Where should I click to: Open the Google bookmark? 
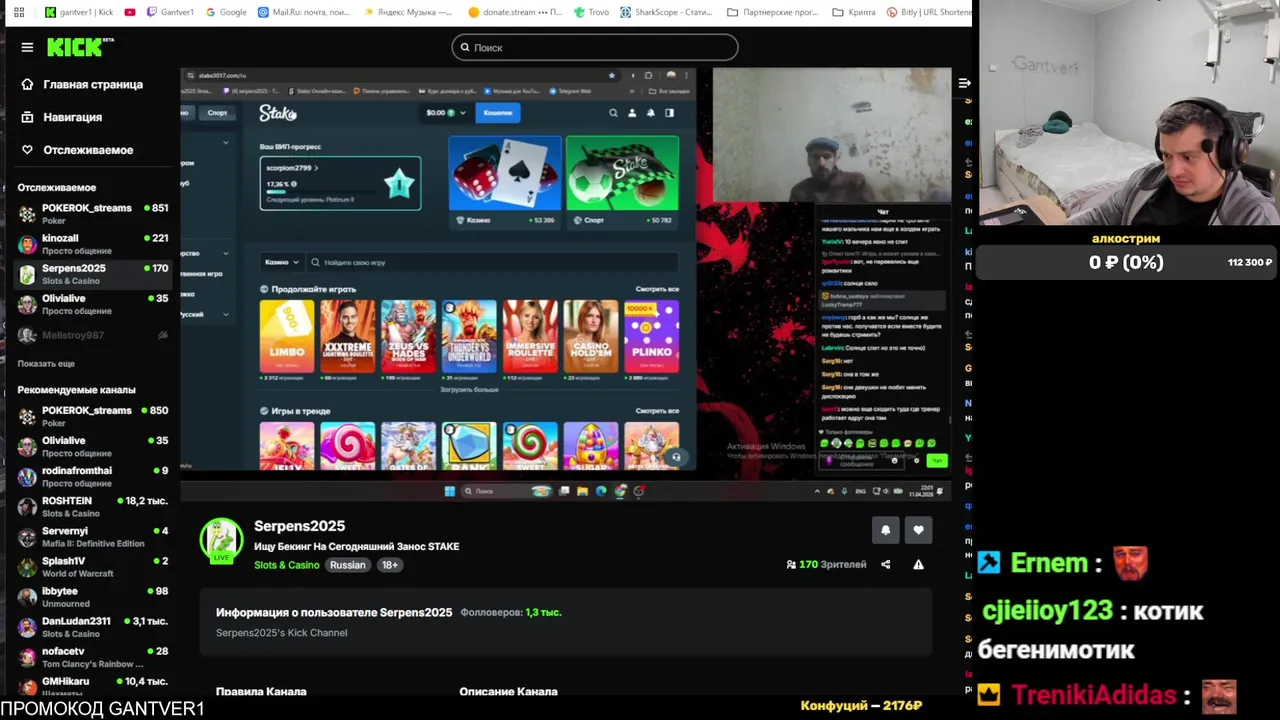[226, 12]
